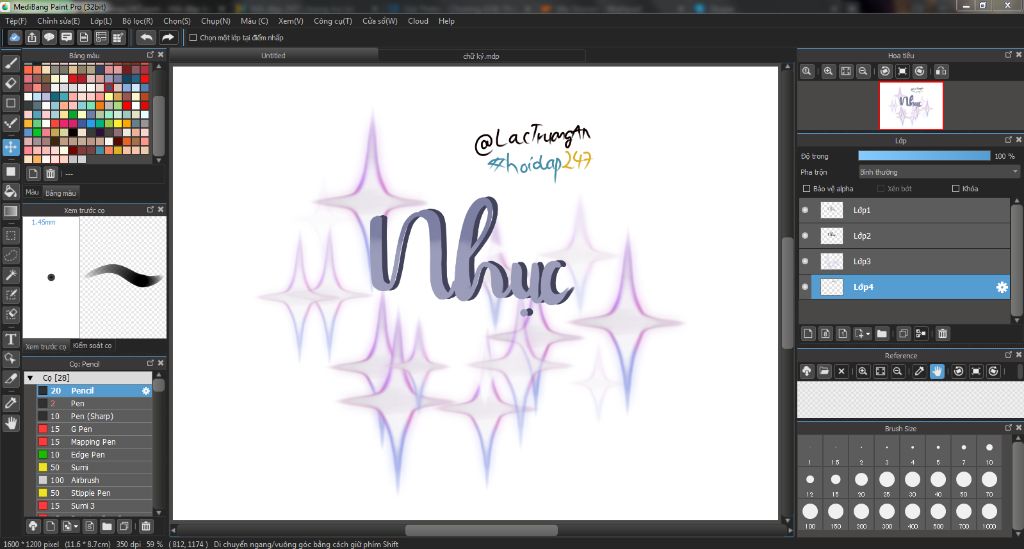Open the Công cụ(T) menu
The image size is (1024, 549).
pyautogui.click(x=332, y=21)
